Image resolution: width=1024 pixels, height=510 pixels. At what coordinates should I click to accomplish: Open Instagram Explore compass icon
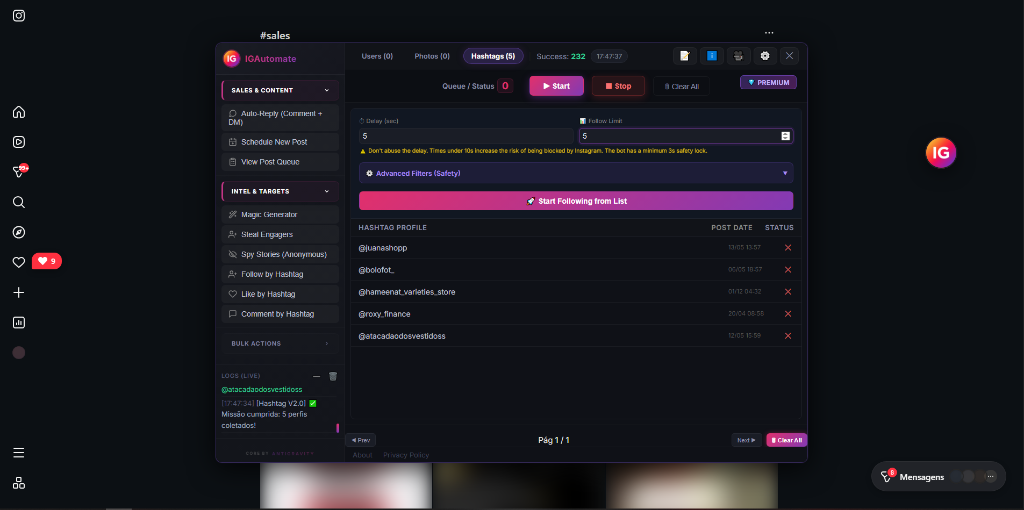click(x=19, y=232)
